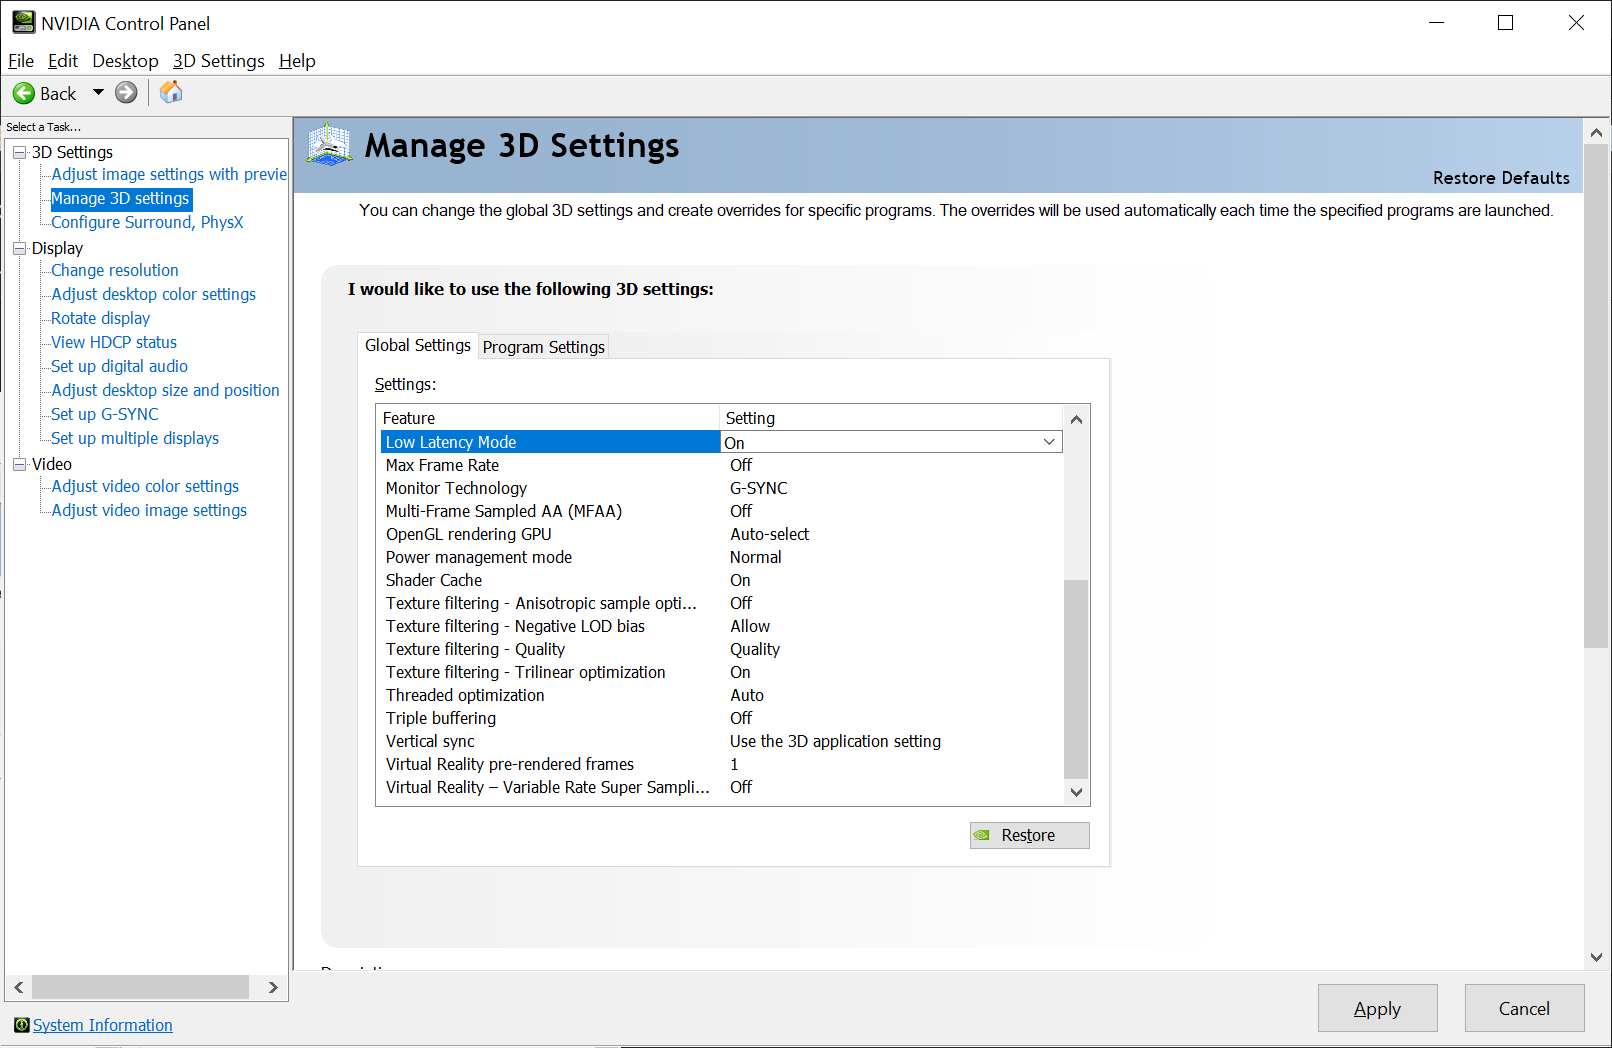Click the settings list scrollbar thumb

(1076, 679)
